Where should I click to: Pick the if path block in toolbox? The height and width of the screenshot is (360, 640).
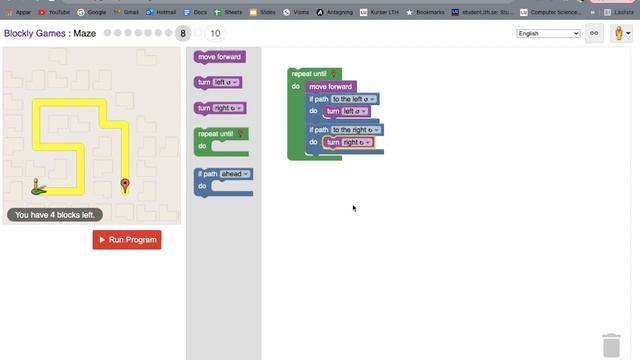tap(207, 174)
